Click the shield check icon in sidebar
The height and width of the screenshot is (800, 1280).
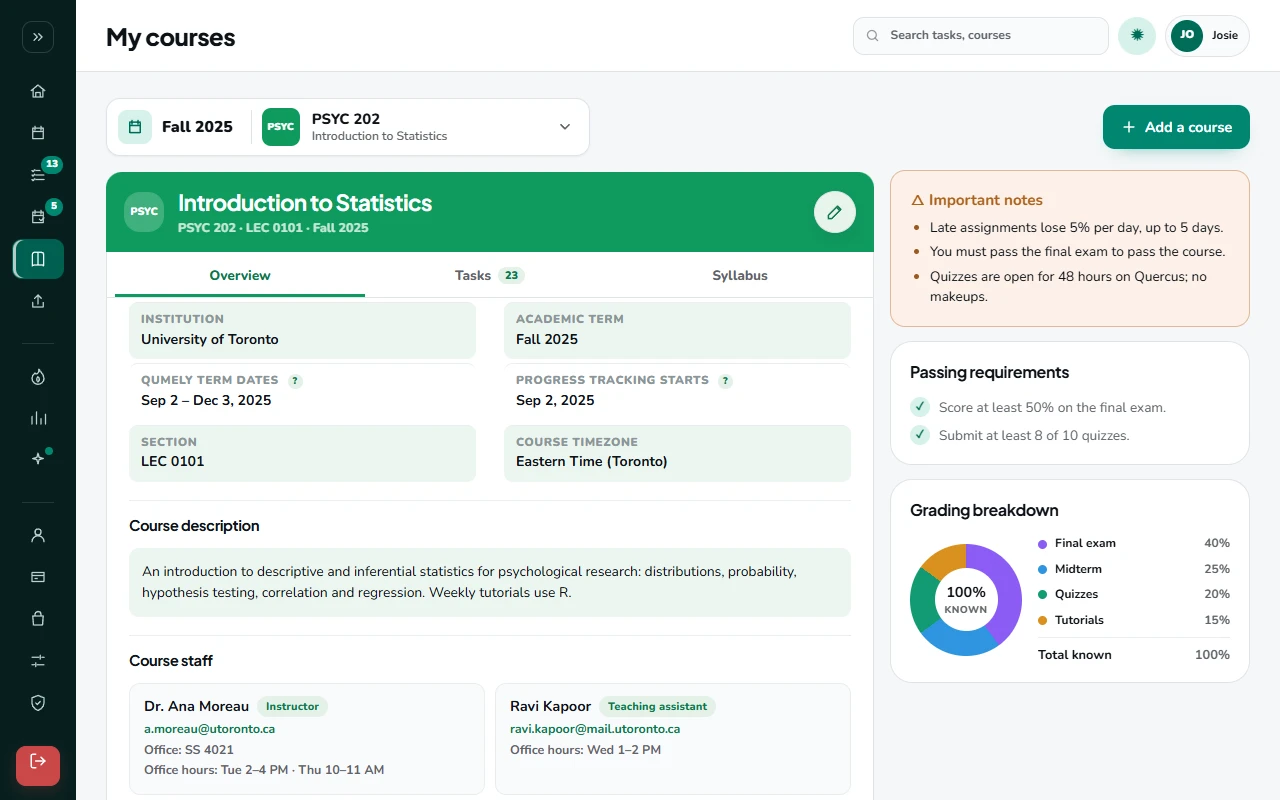(38, 703)
